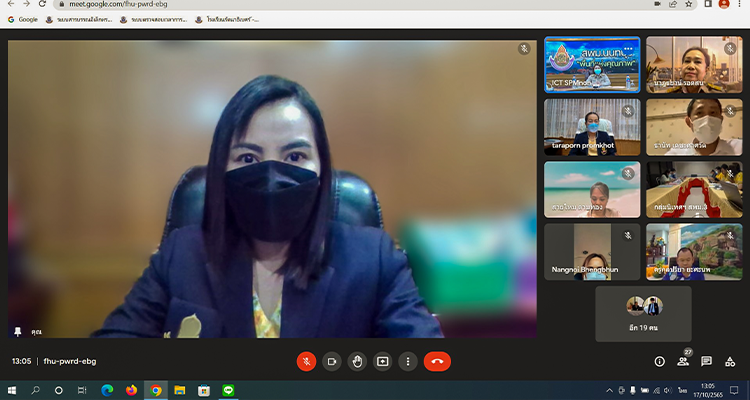
Task: Open the Activities panel
Action: click(x=730, y=362)
